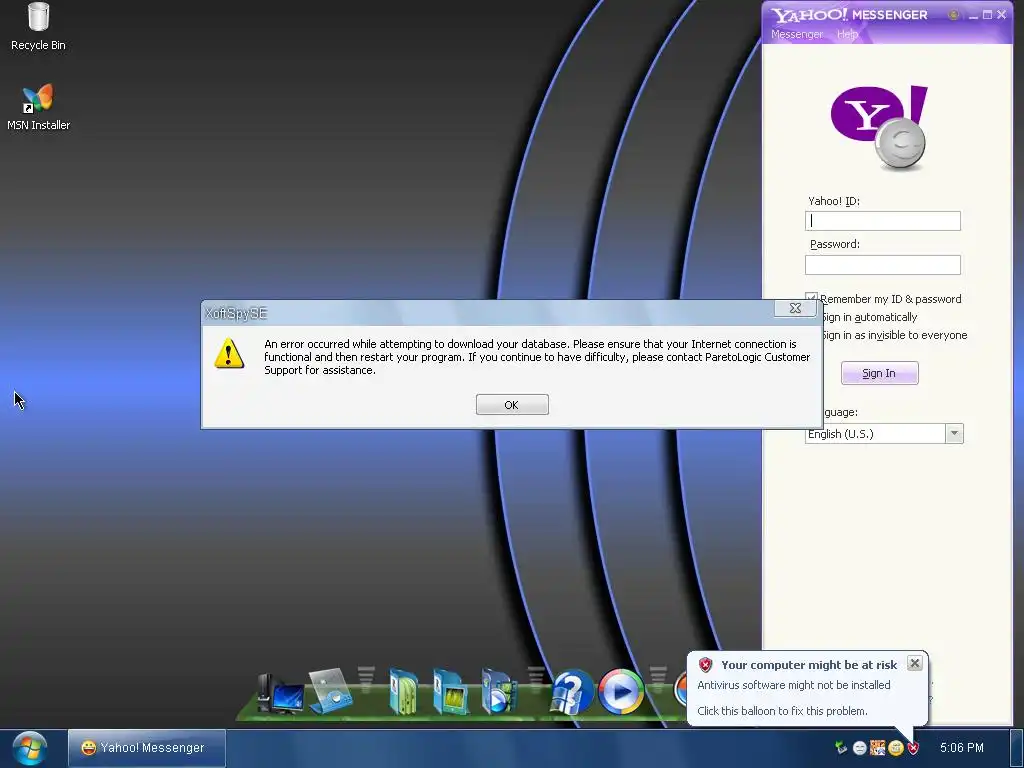Image resolution: width=1024 pixels, height=768 pixels.
Task: Toggle Remember my ID & password checkbox
Action: [812, 298]
